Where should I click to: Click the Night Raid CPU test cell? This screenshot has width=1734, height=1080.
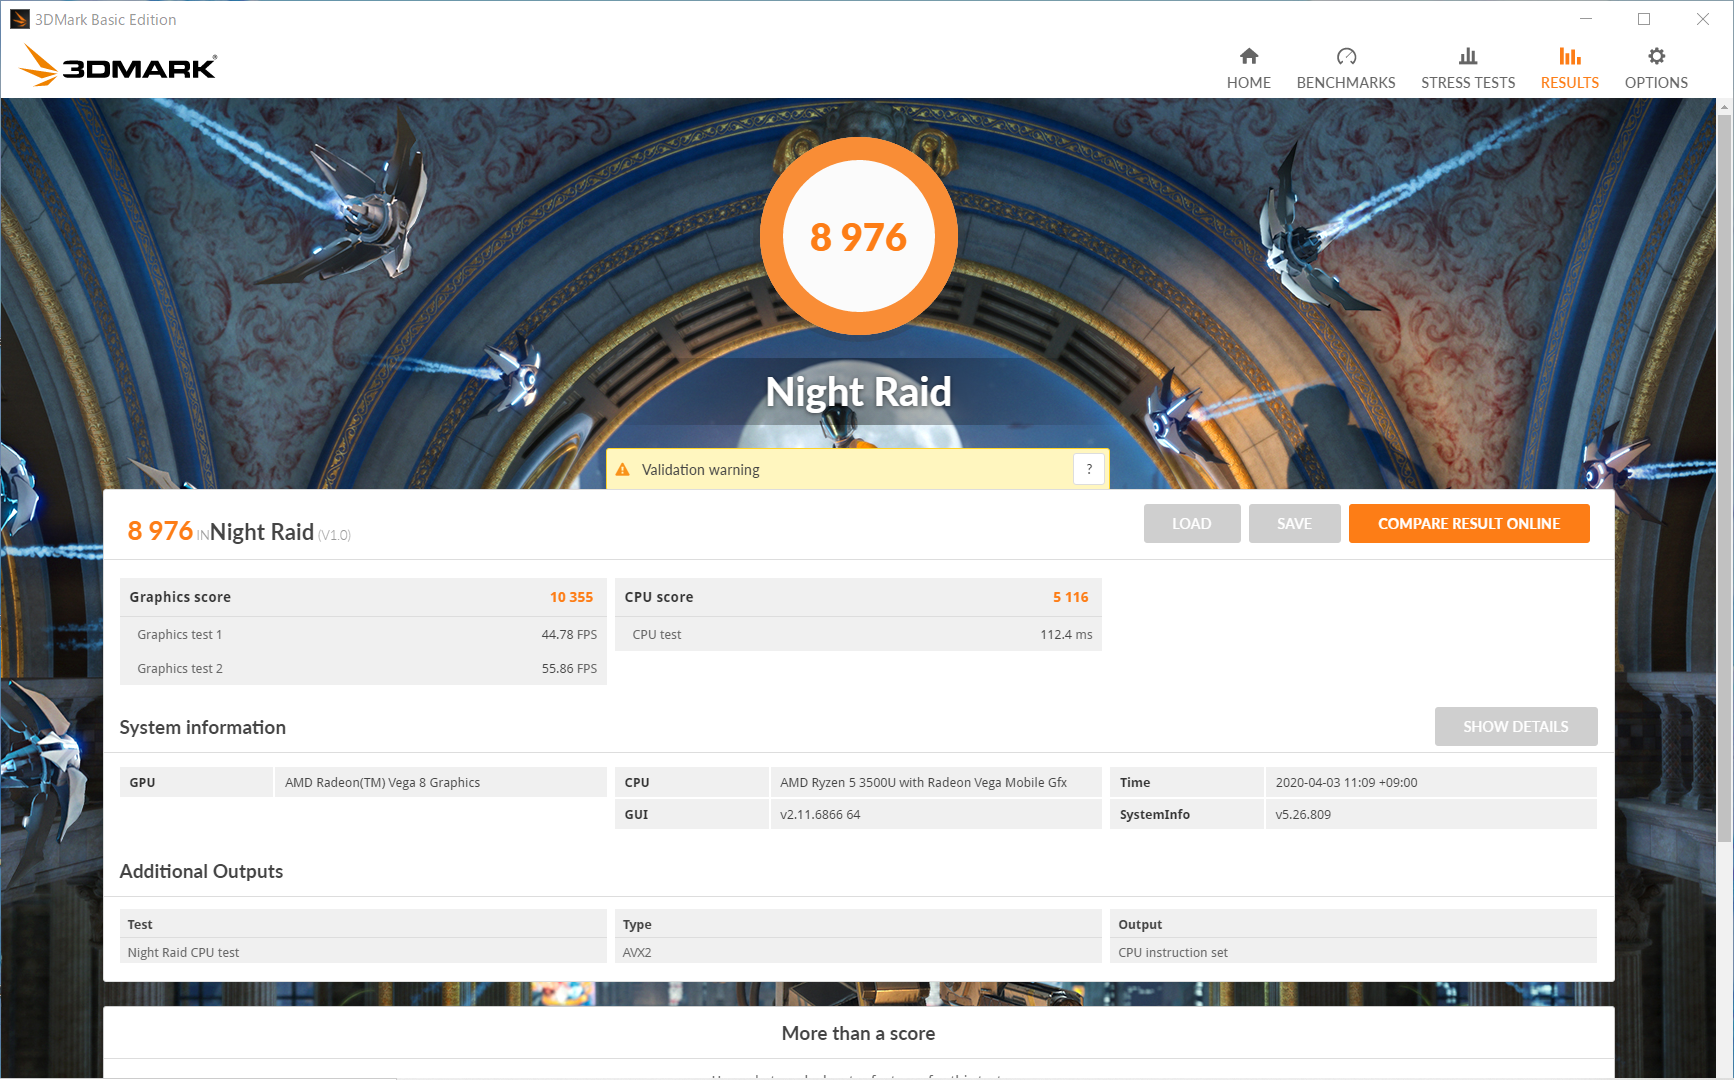click(x=363, y=952)
